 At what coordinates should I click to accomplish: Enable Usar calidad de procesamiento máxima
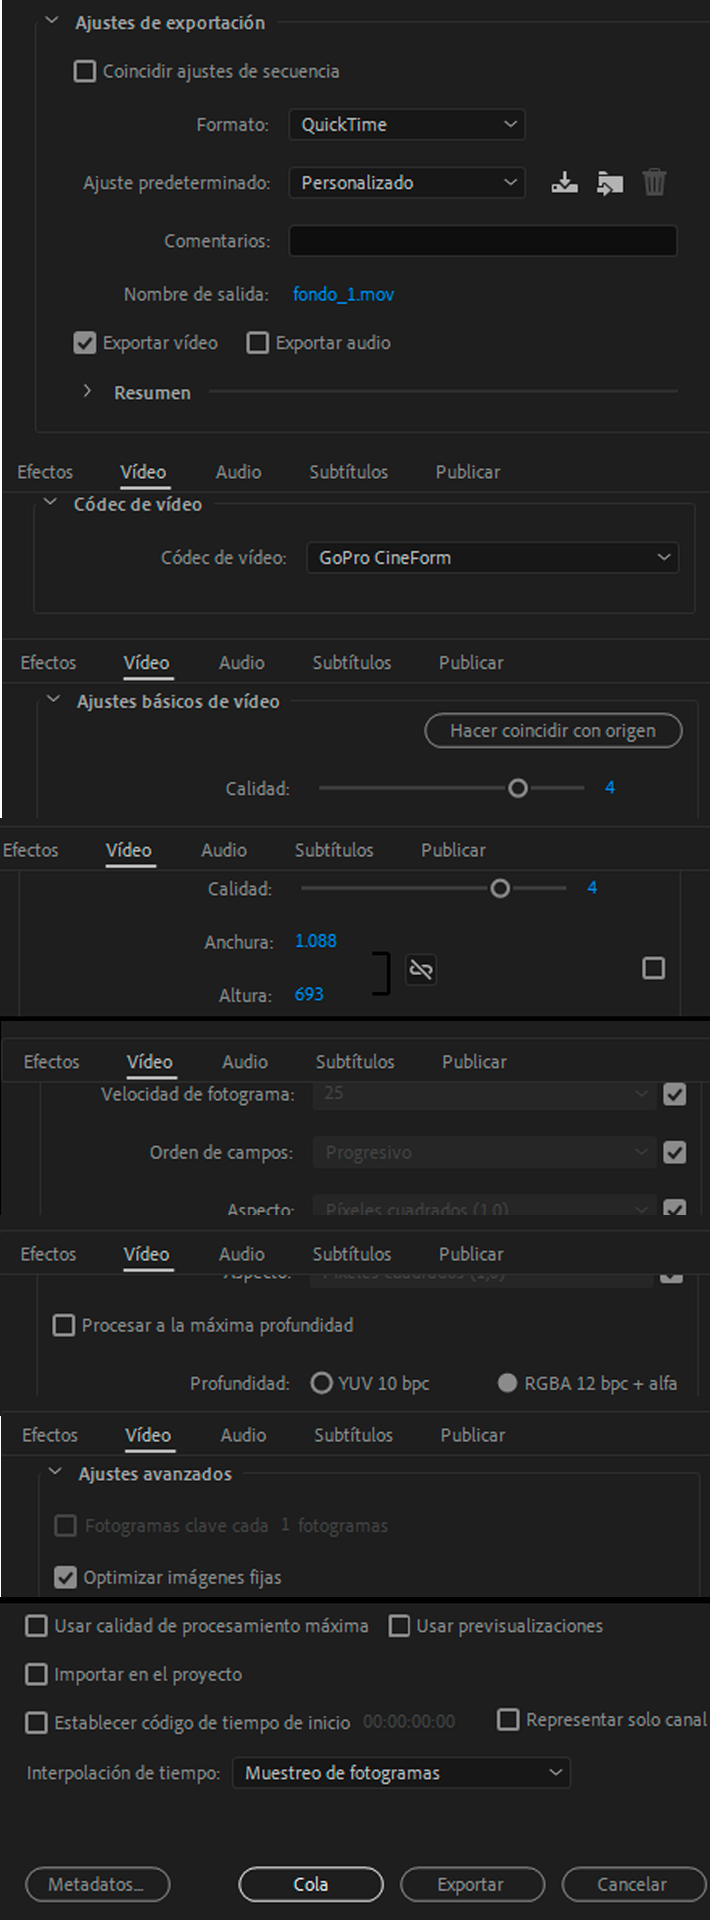(x=36, y=1626)
